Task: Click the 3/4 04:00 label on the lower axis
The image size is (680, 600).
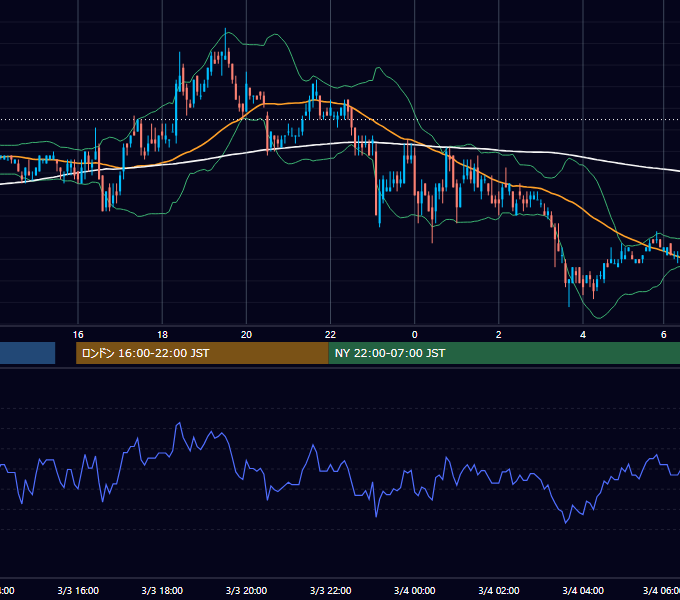Action: pos(583,590)
